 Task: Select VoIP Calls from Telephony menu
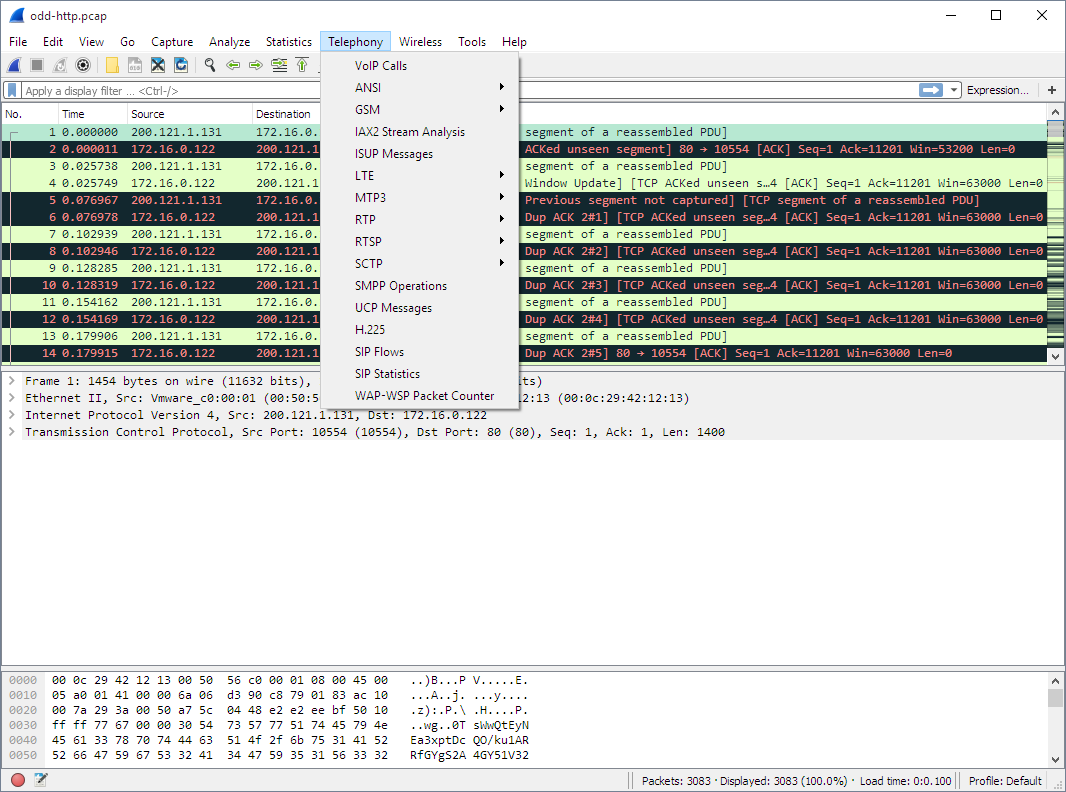coord(381,66)
